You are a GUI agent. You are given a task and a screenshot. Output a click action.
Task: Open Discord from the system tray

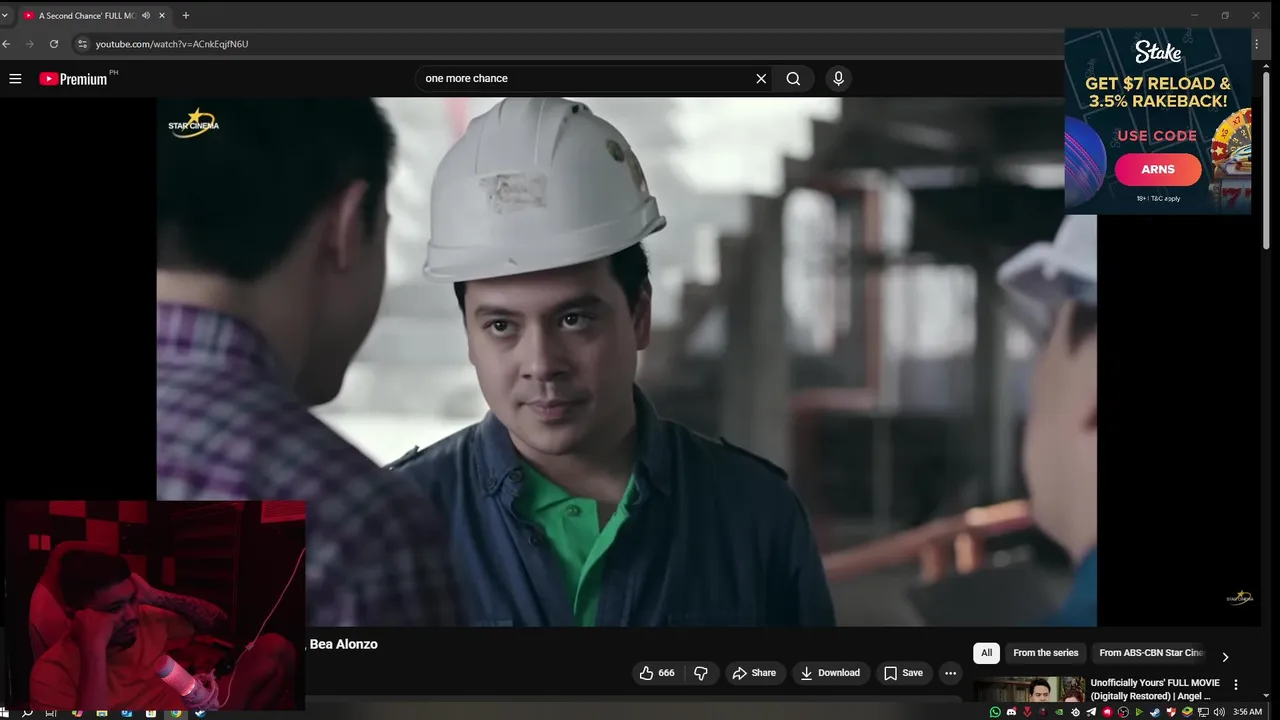[1011, 712]
